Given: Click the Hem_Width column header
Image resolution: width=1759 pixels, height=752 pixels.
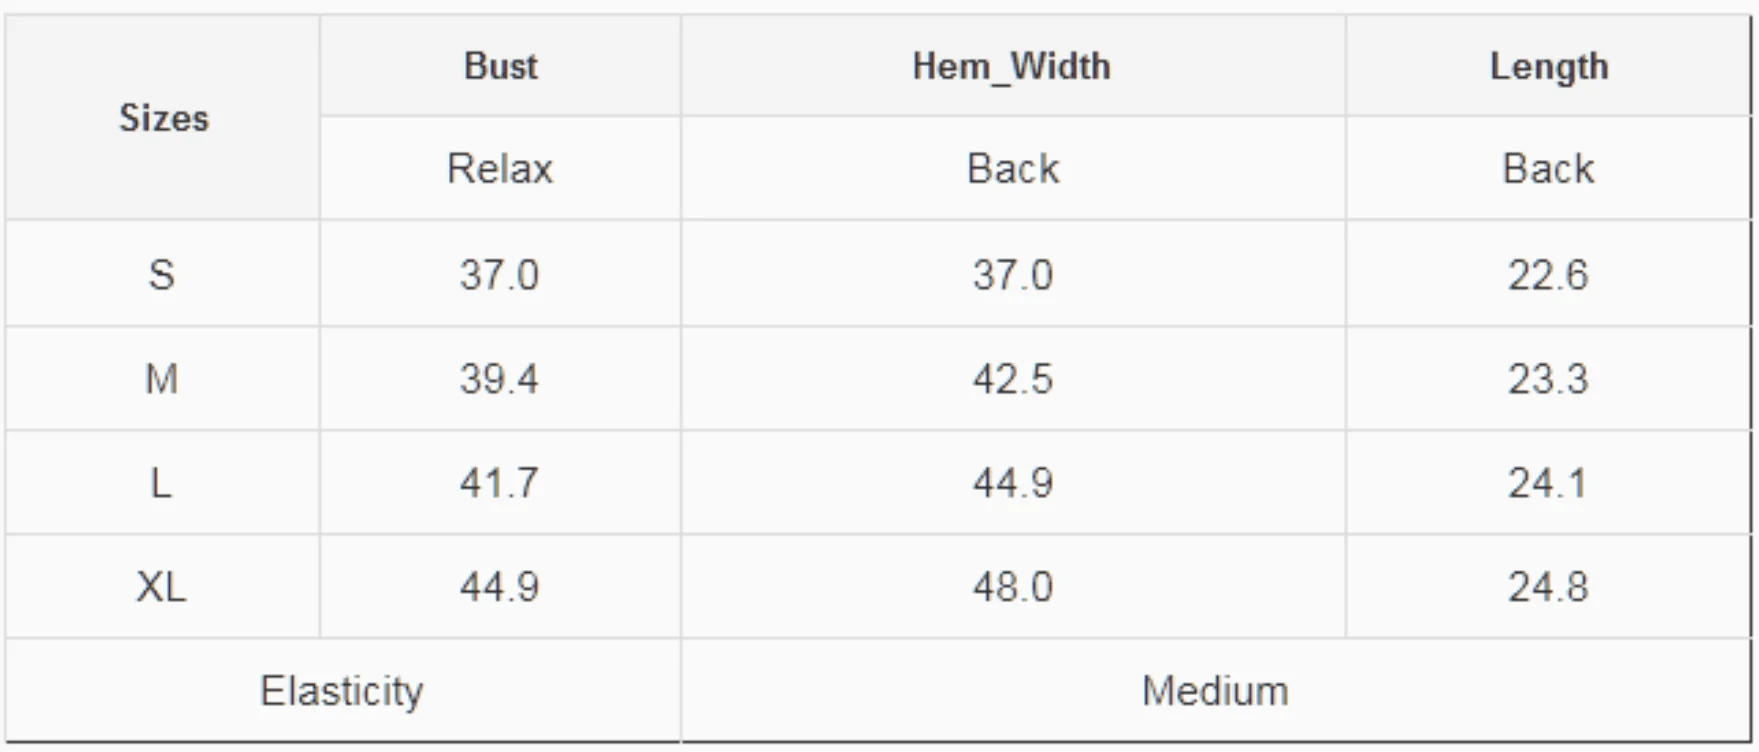Looking at the screenshot, I should 1012,66.
